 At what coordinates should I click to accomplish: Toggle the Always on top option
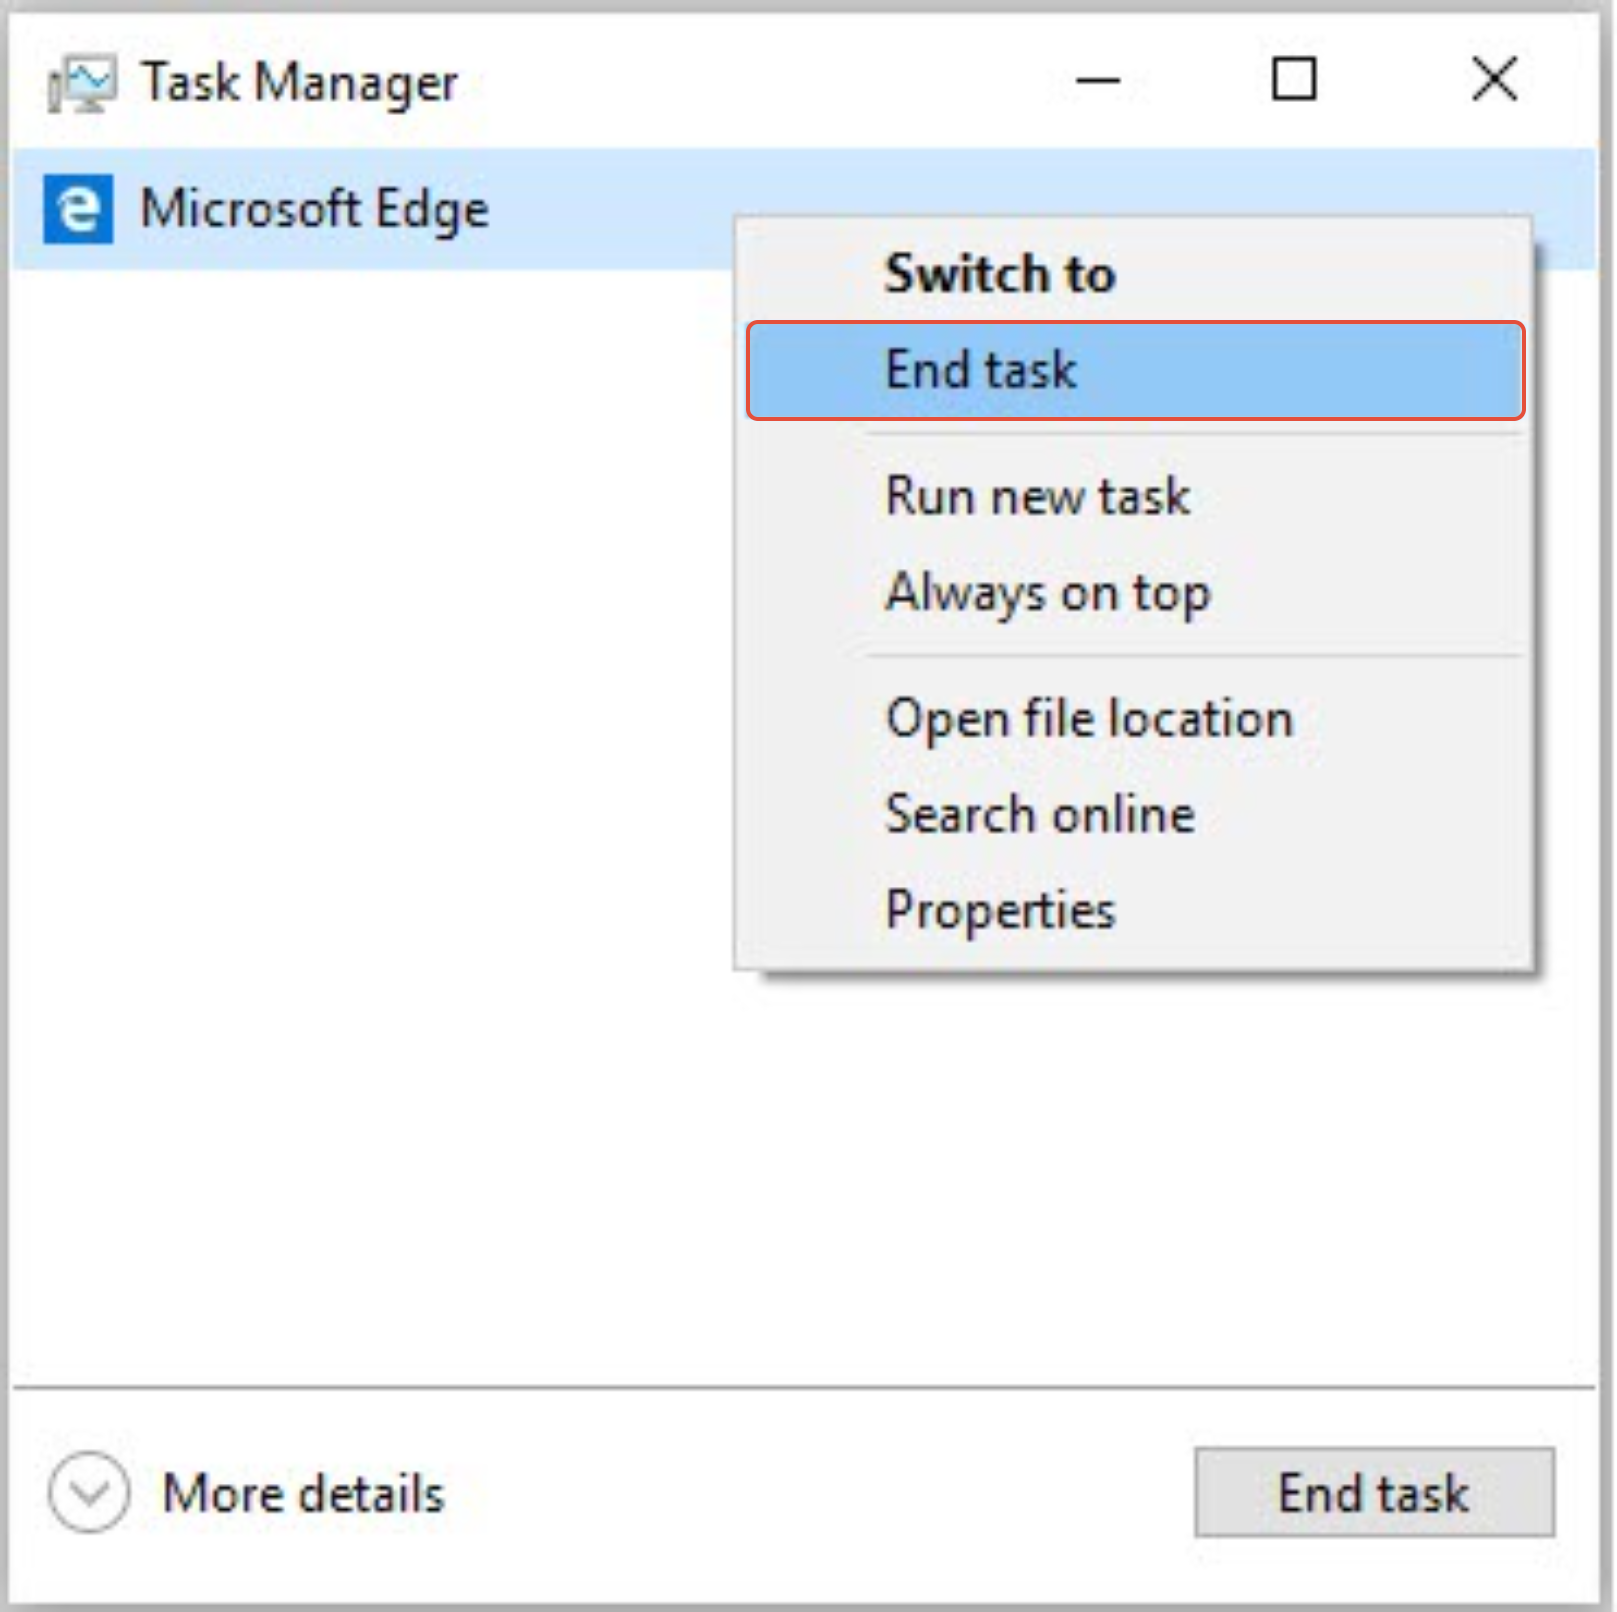click(x=1048, y=592)
